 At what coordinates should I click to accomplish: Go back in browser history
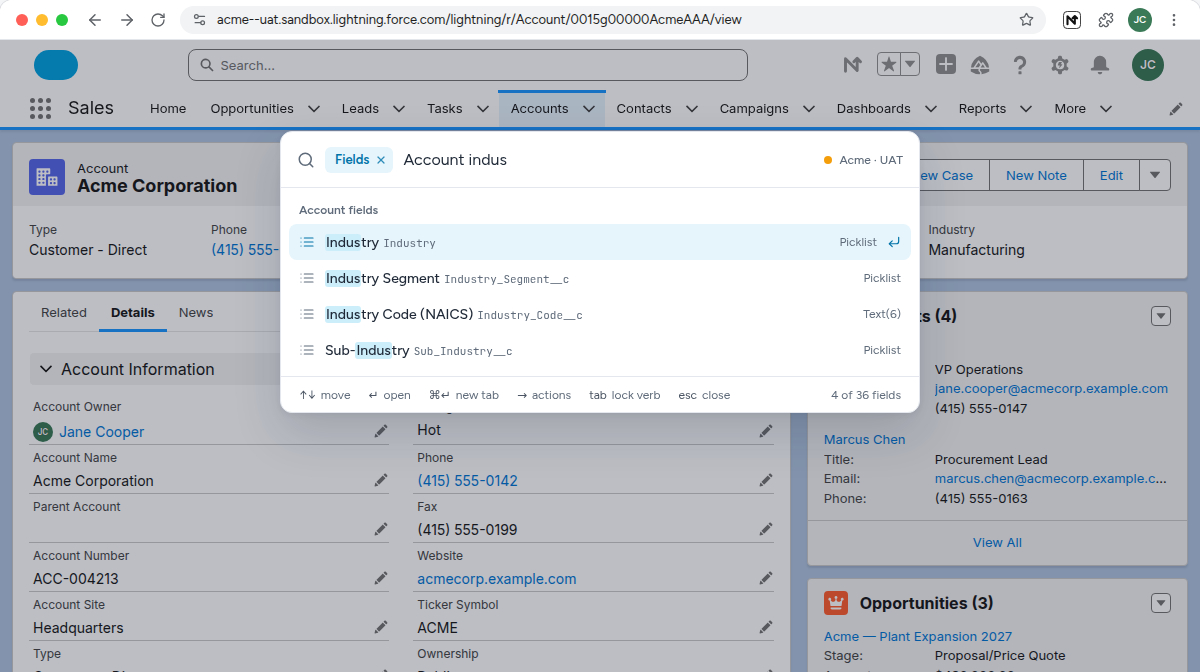94,19
